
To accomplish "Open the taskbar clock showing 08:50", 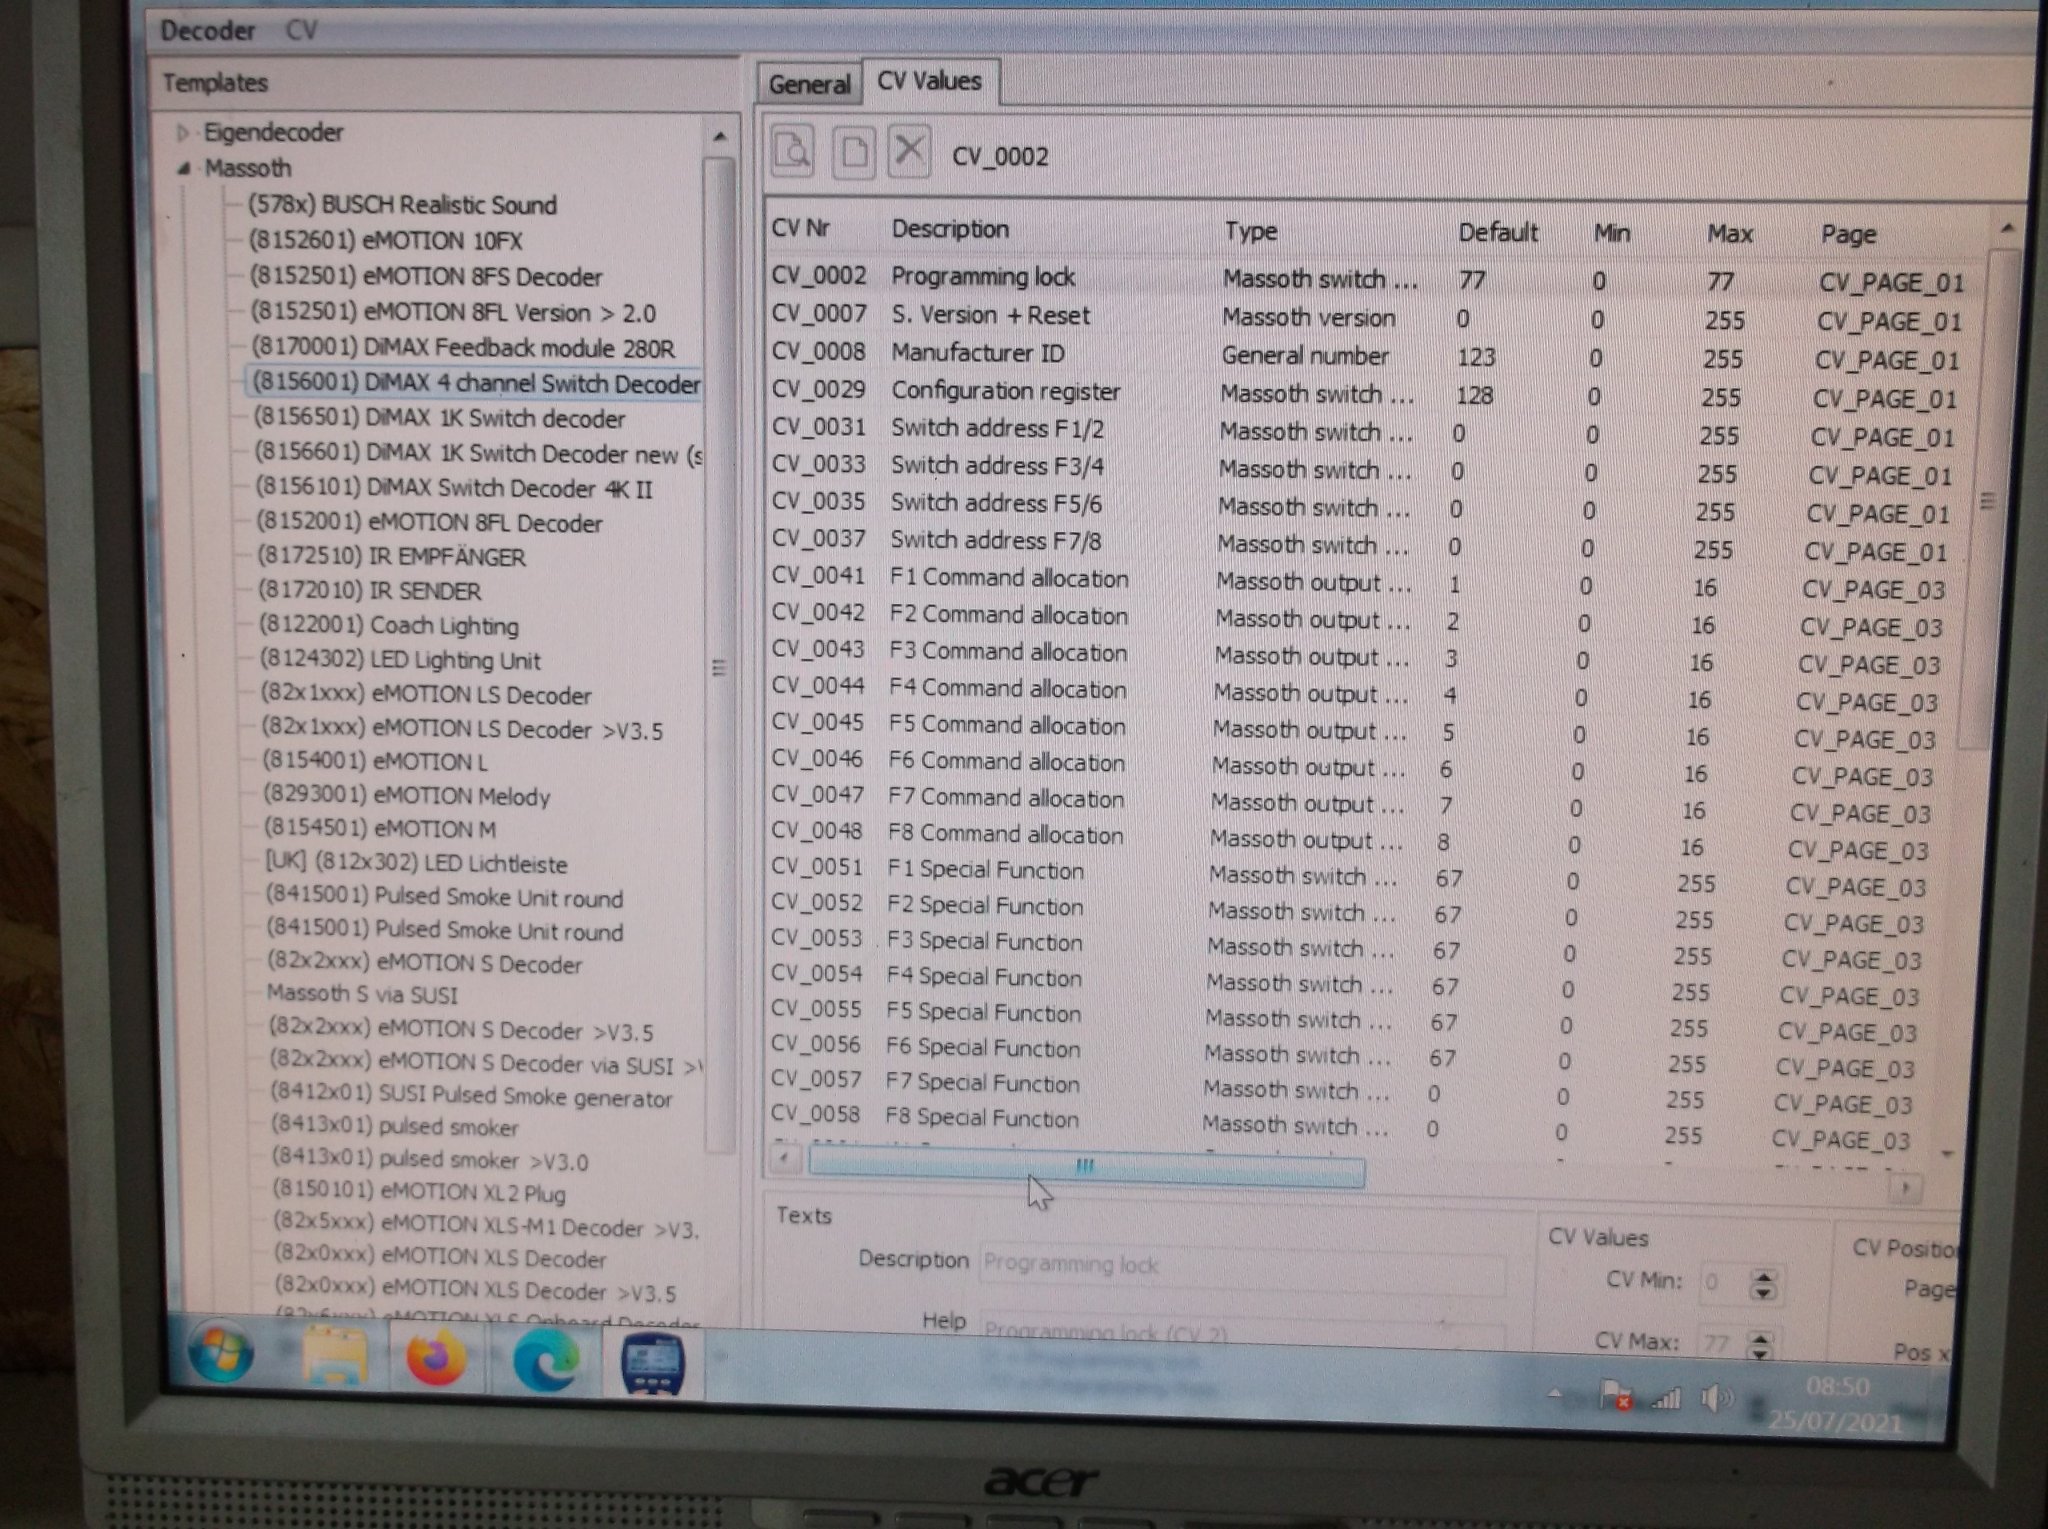I will tap(1837, 1402).
